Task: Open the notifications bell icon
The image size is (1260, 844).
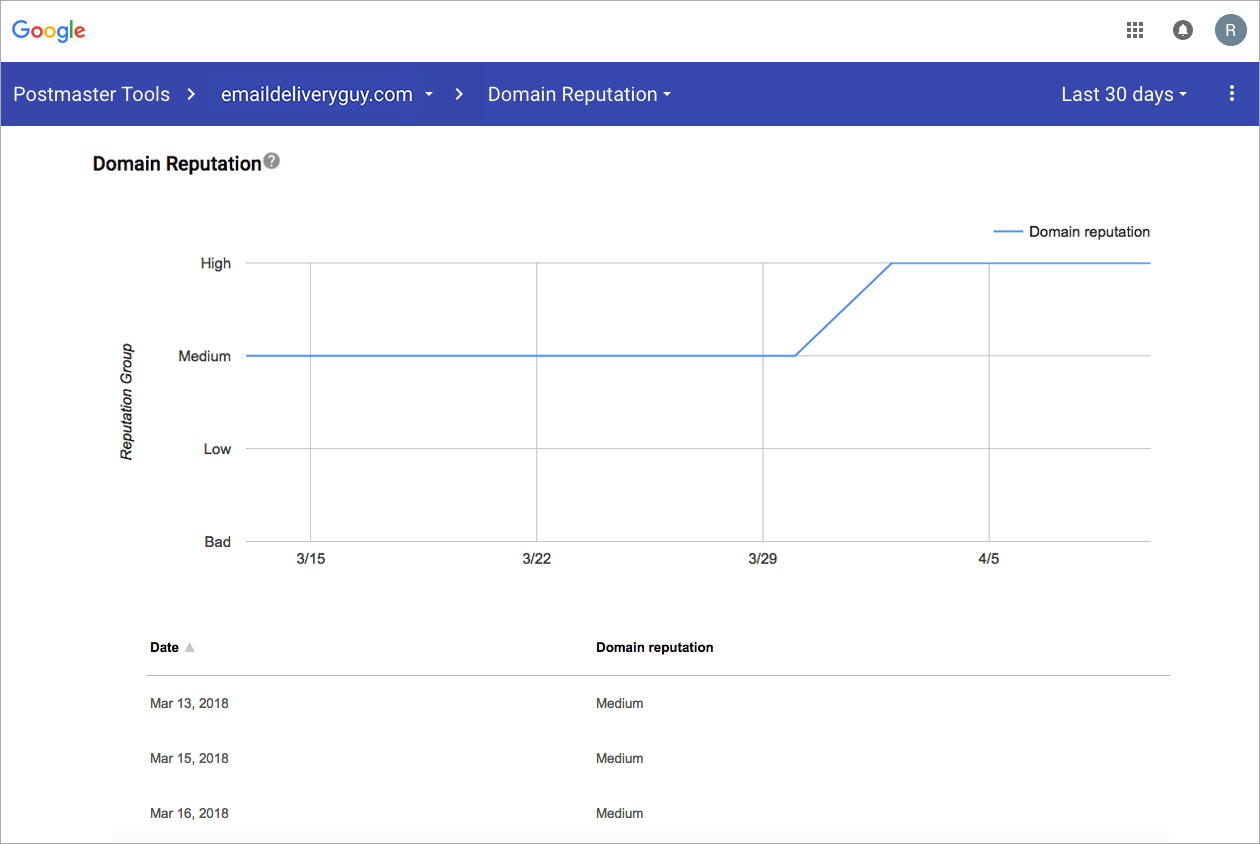Action: [1183, 31]
